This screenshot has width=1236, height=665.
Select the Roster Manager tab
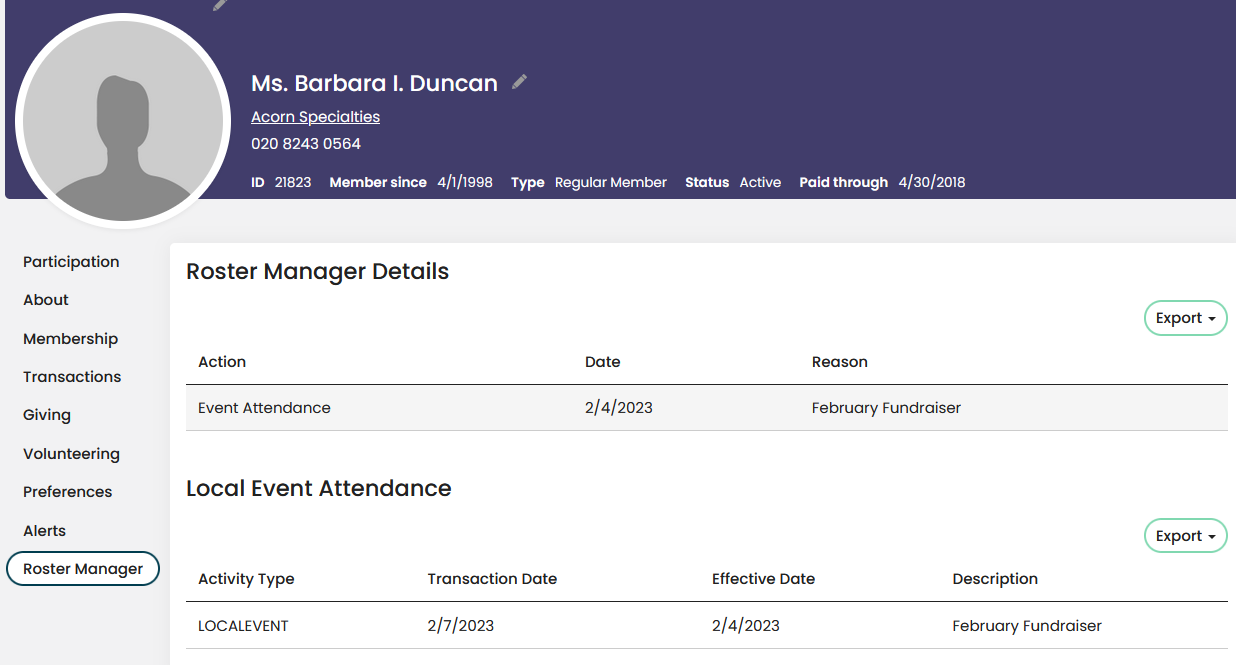83,569
